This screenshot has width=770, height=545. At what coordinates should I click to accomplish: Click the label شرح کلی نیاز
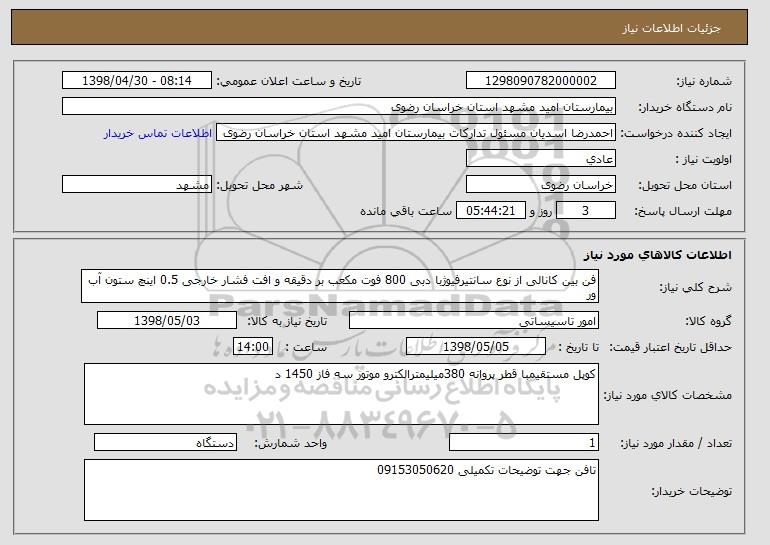[x=695, y=287]
